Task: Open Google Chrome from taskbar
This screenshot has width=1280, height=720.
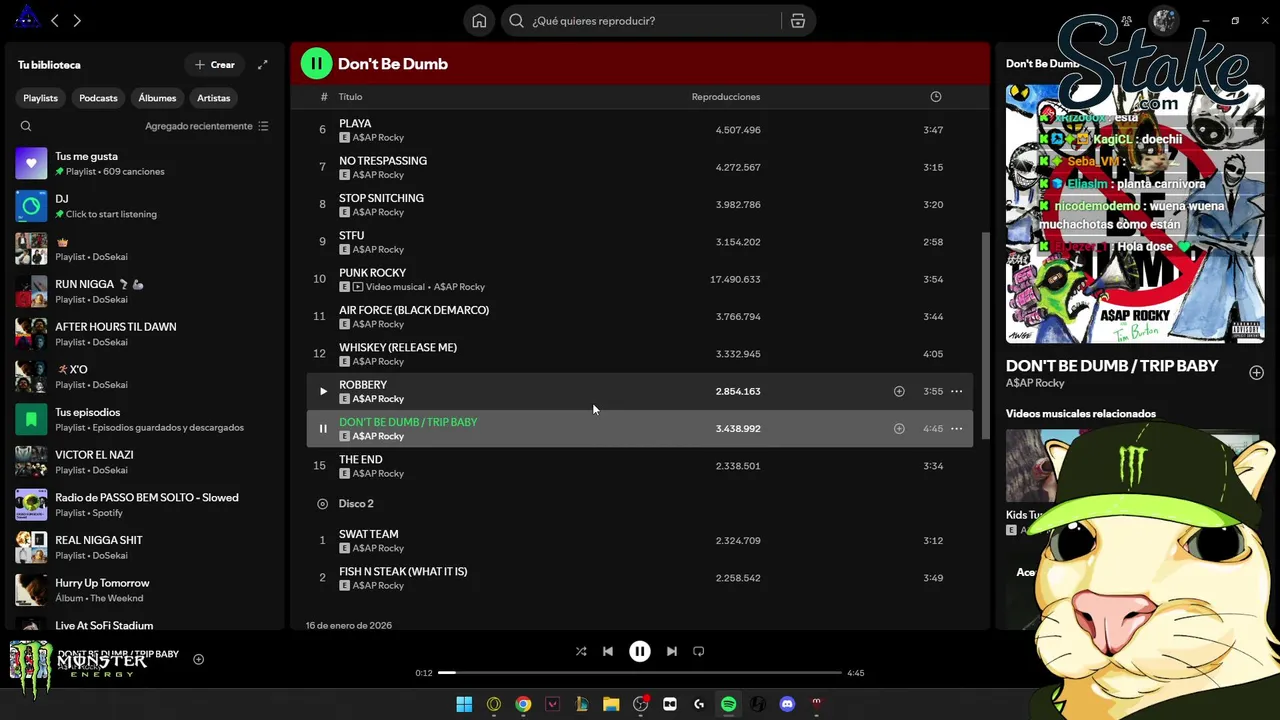Action: click(523, 704)
